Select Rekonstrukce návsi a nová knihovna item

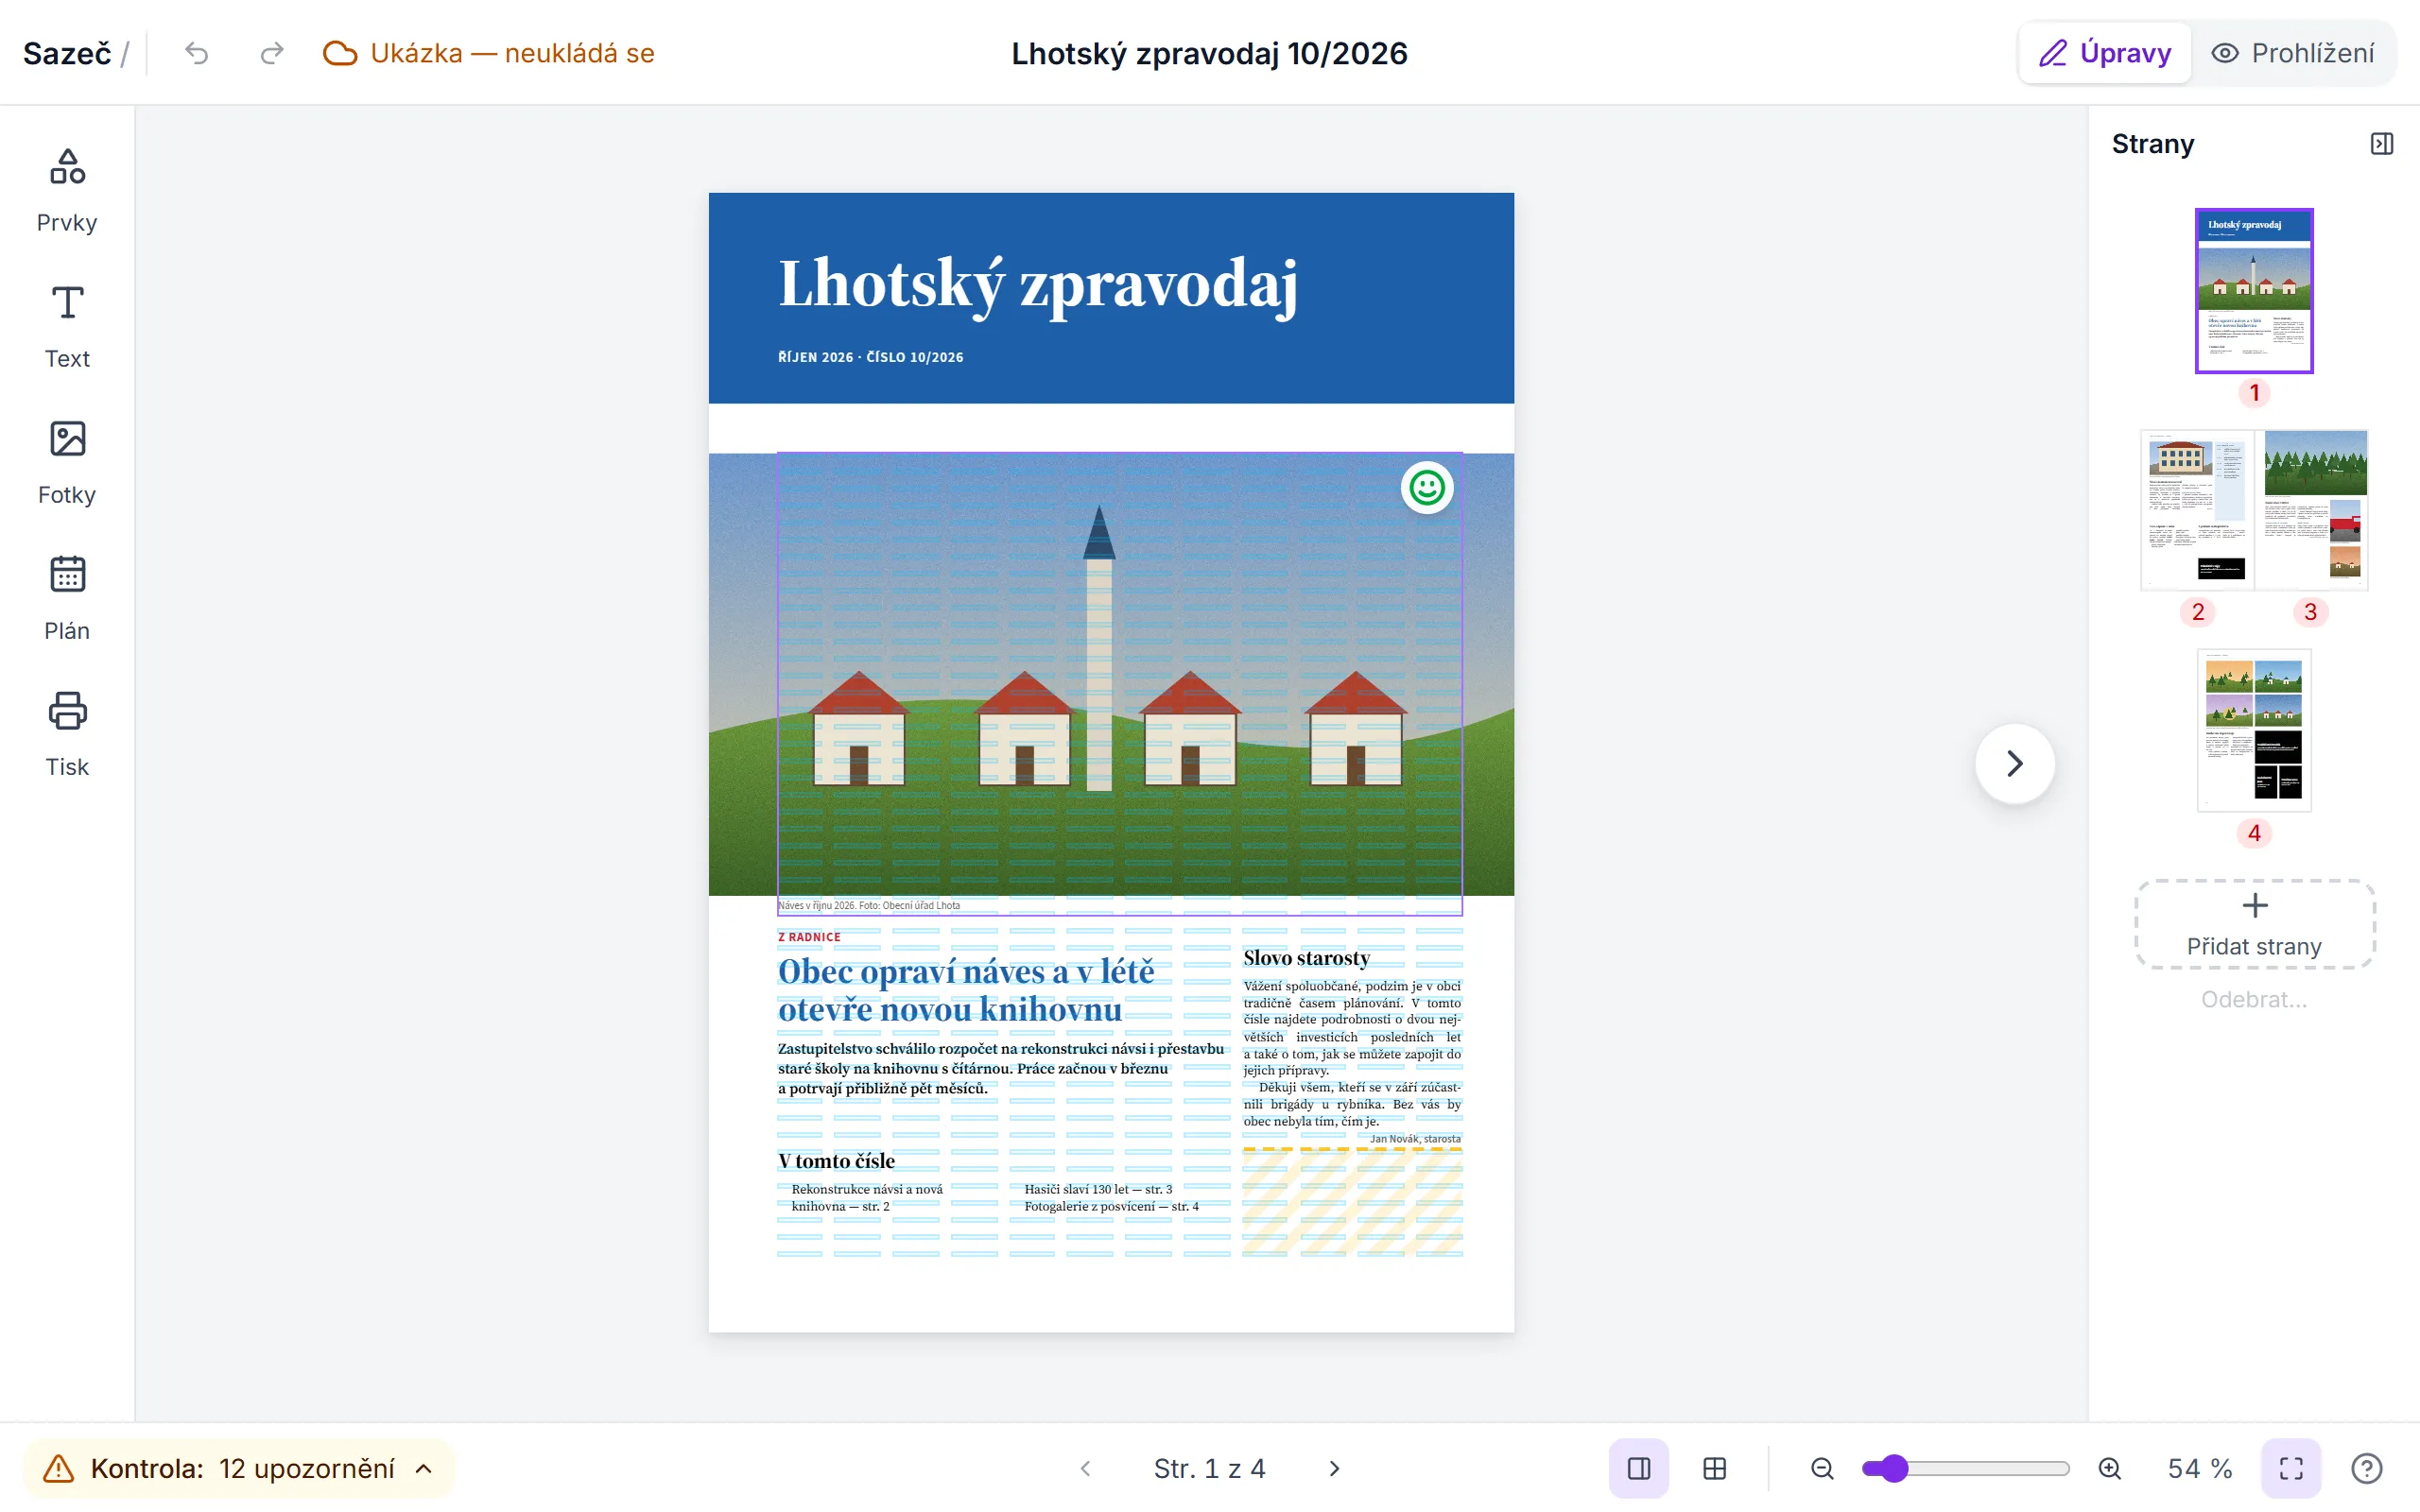point(867,1197)
